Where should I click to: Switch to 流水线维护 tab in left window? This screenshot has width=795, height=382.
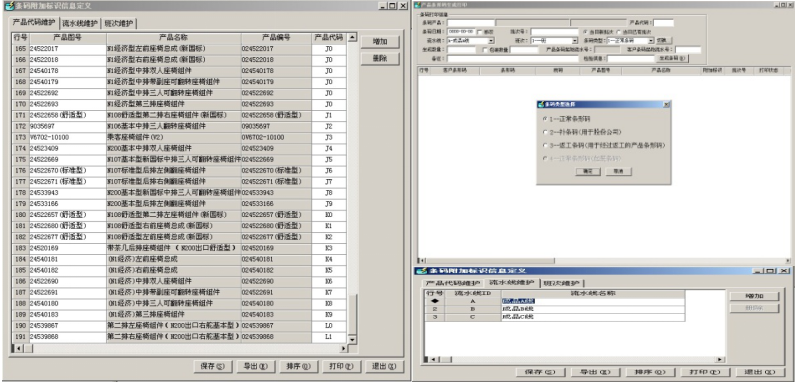point(80,24)
